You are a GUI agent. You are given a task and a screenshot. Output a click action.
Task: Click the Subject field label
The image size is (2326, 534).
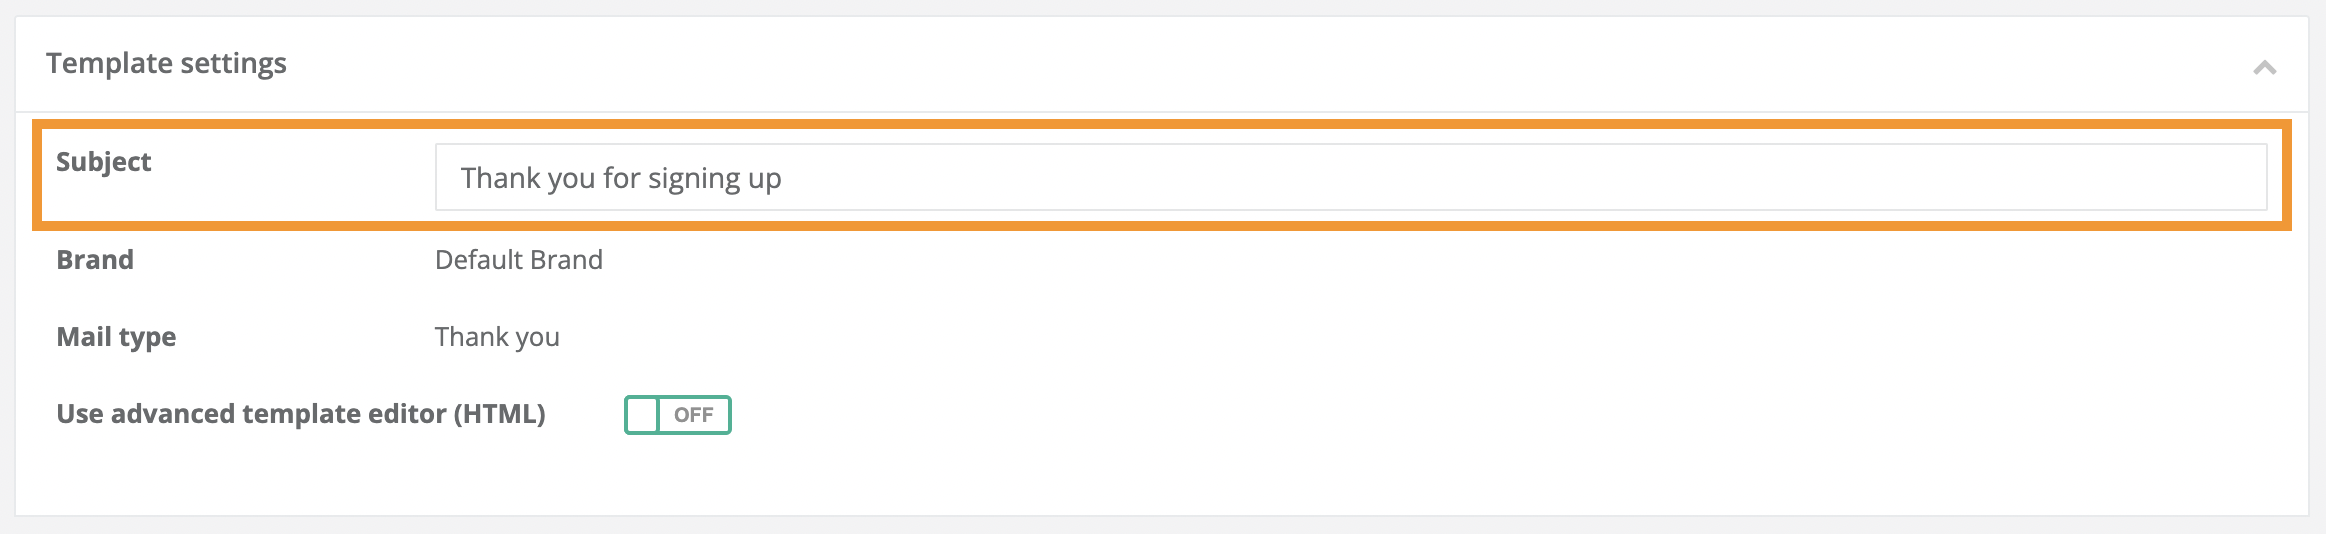pyautogui.click(x=104, y=162)
